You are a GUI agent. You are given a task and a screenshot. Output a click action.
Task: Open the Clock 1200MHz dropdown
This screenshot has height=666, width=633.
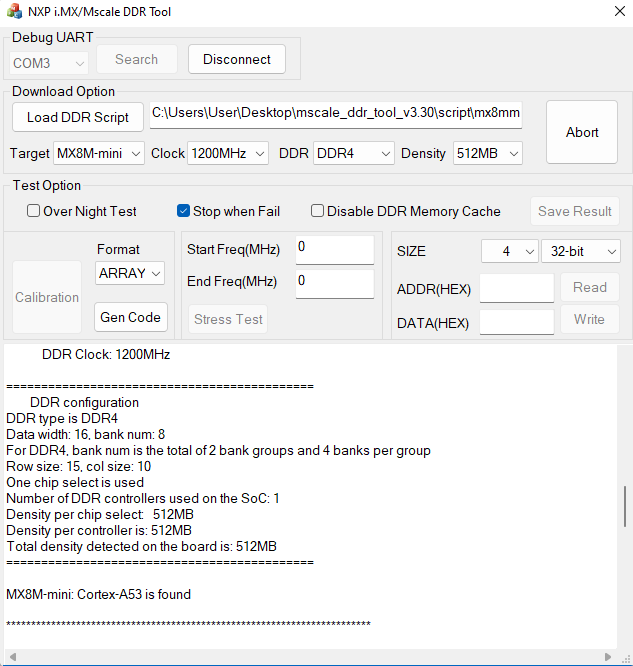228,153
